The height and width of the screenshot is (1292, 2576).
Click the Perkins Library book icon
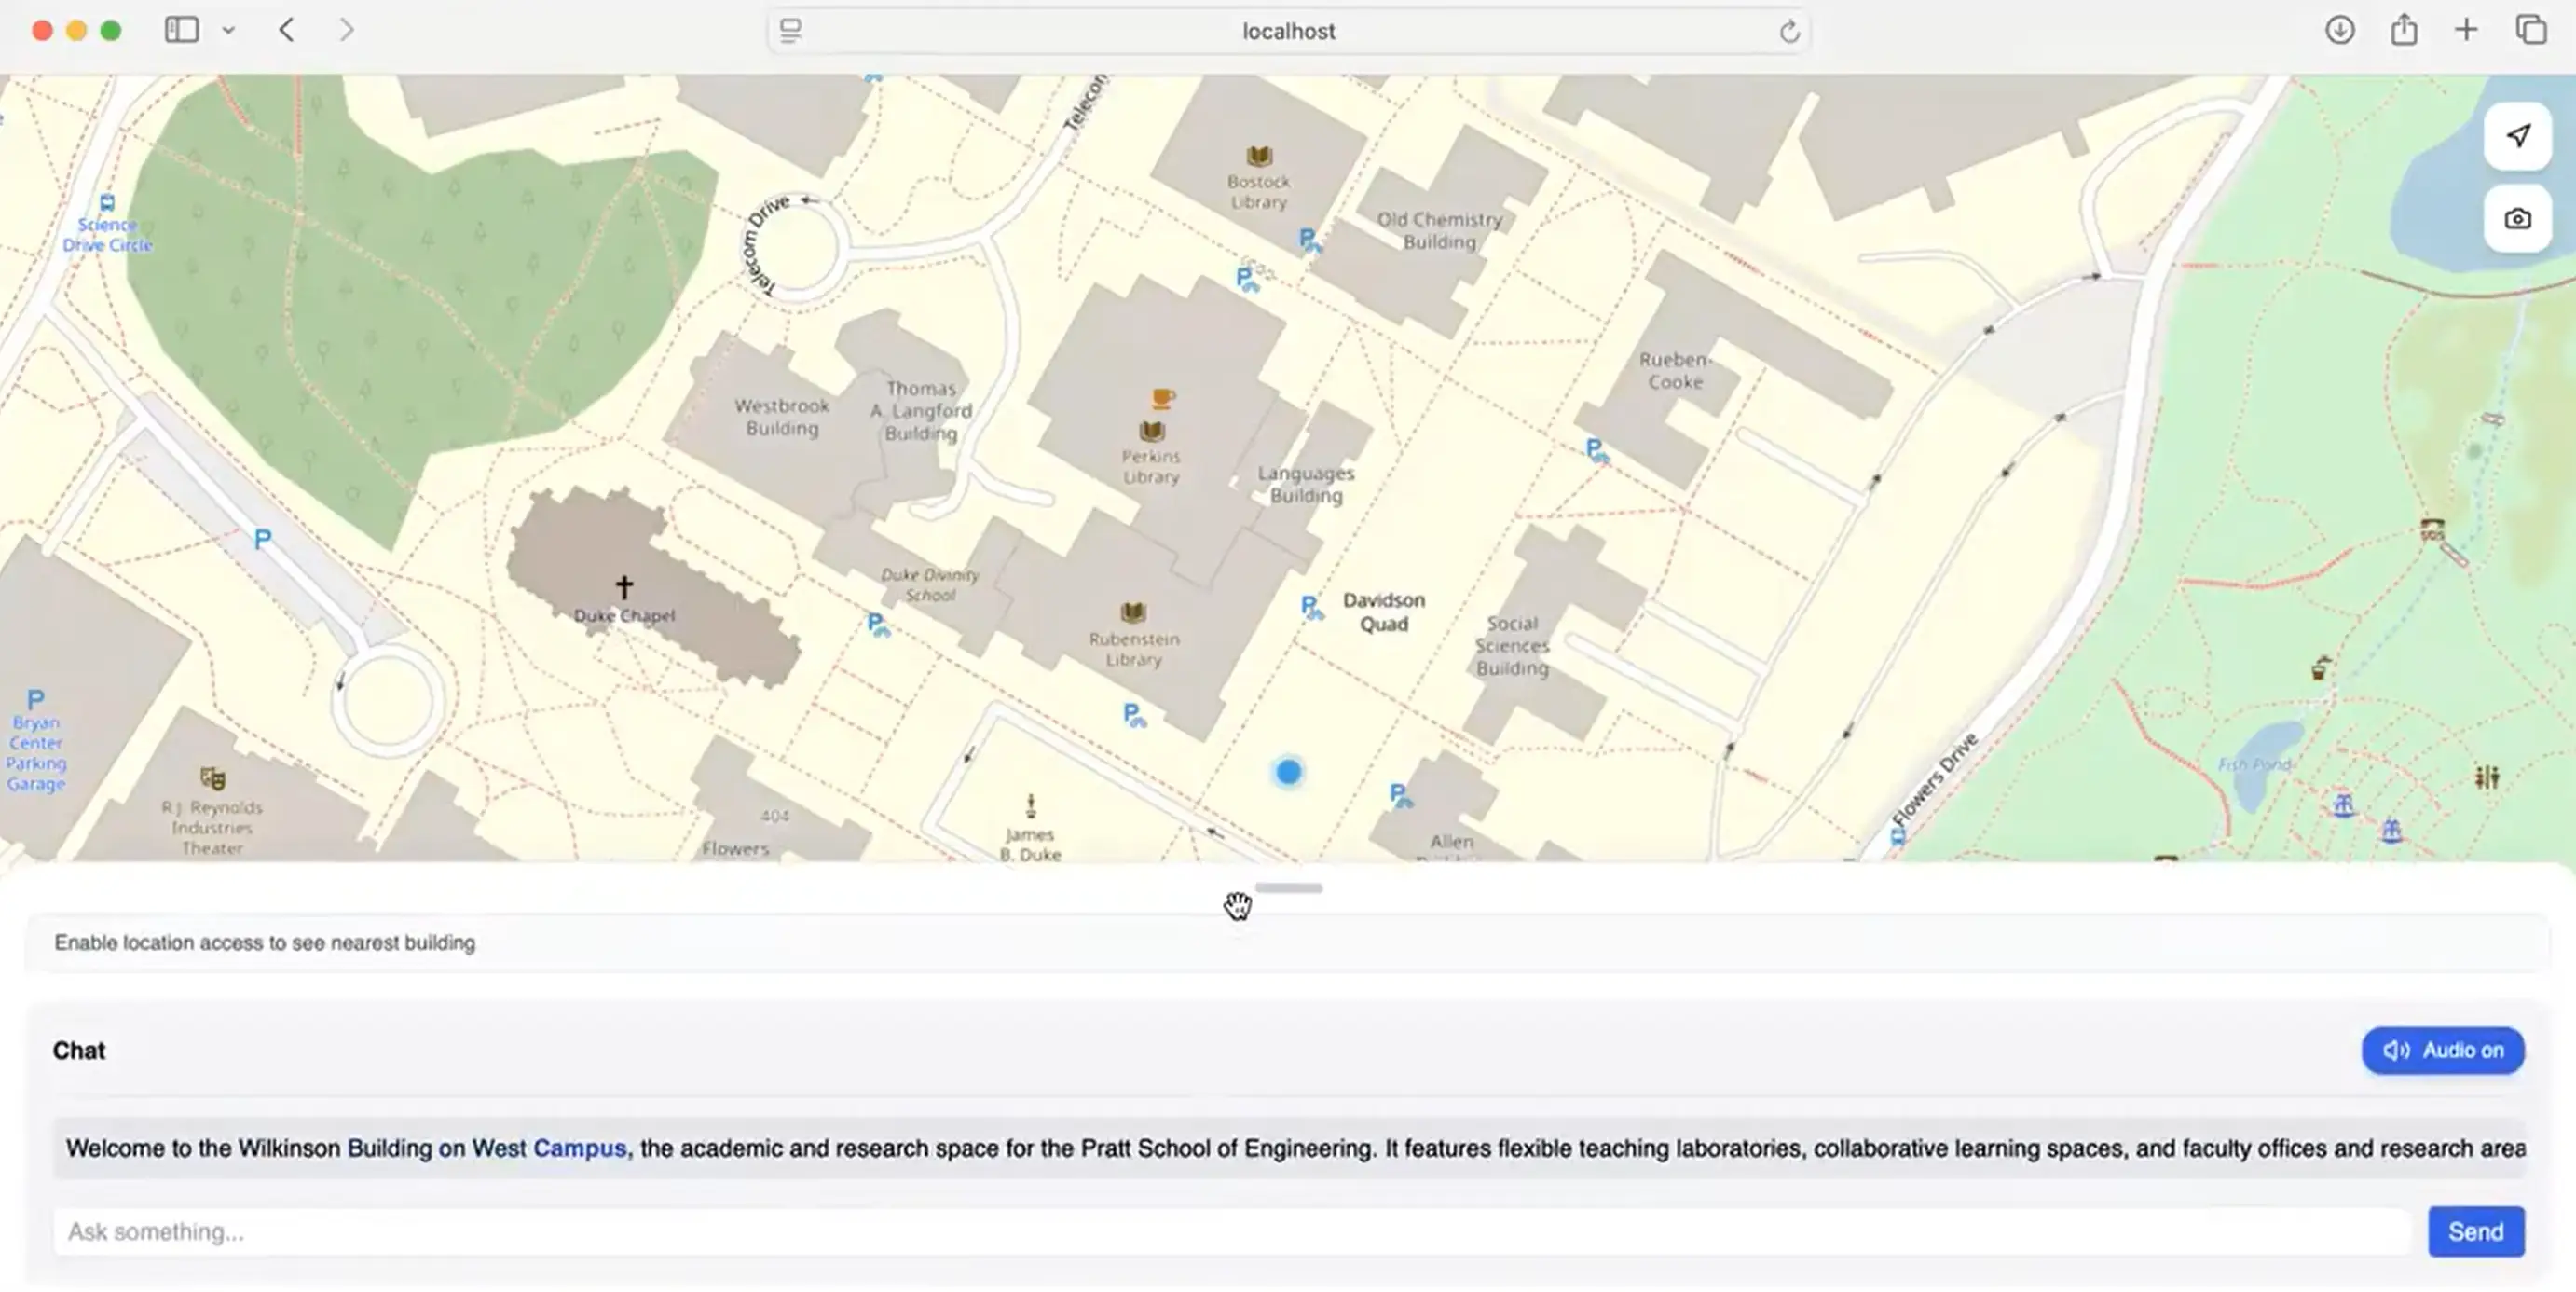pos(1151,431)
